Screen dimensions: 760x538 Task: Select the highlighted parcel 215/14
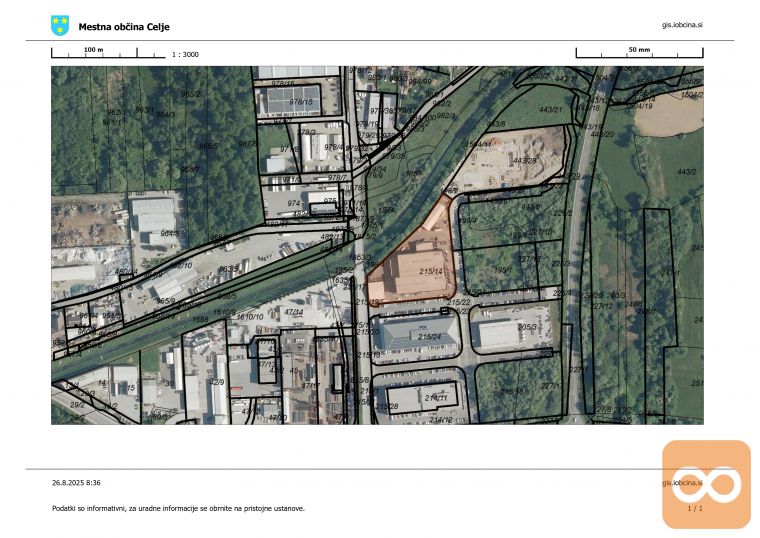(x=415, y=262)
